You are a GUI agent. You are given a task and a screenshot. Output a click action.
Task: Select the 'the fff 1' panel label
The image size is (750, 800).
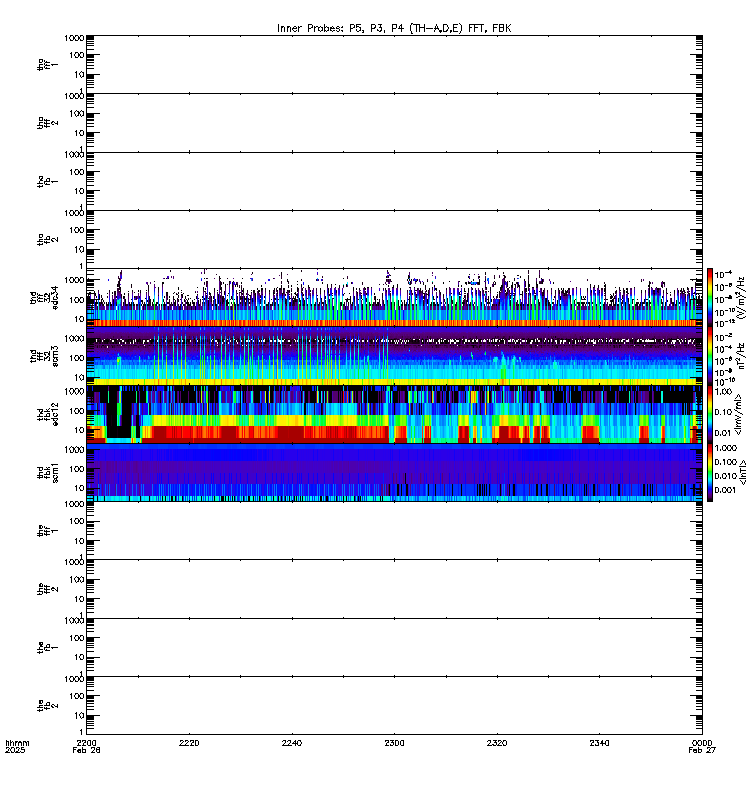(47, 531)
